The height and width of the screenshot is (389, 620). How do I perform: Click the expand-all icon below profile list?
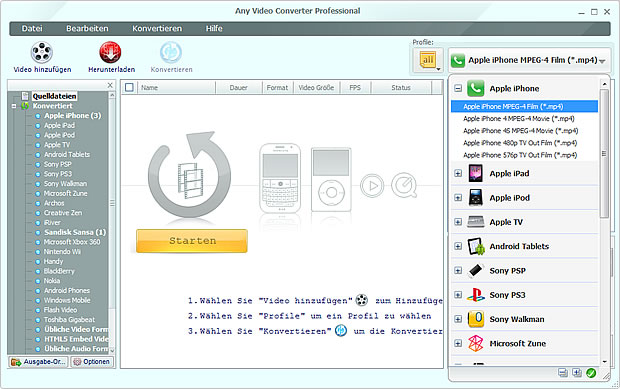[577, 372]
